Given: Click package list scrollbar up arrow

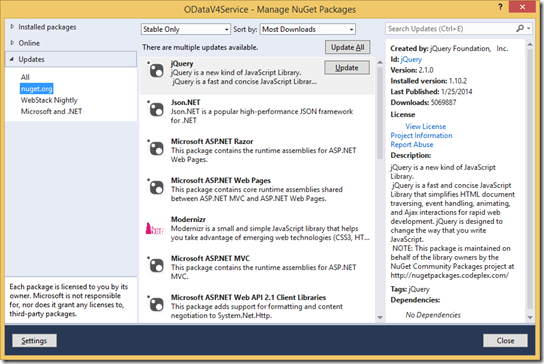Looking at the screenshot, I should click(380, 62).
